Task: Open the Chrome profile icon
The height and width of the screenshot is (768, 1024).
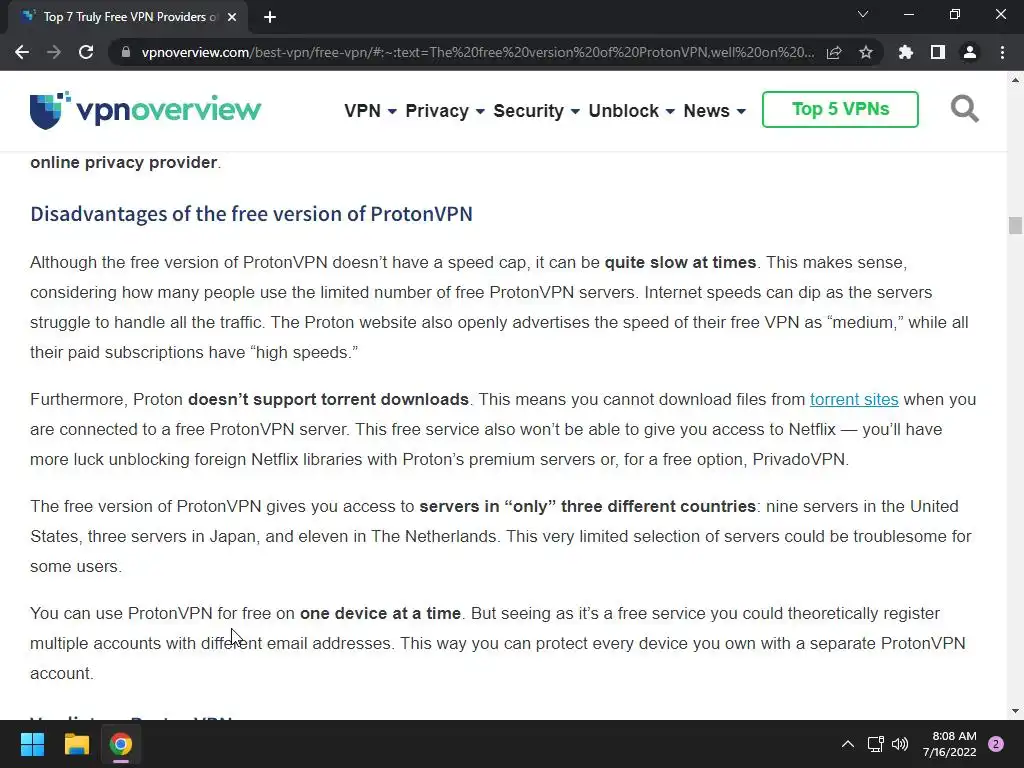Action: pos(970,52)
